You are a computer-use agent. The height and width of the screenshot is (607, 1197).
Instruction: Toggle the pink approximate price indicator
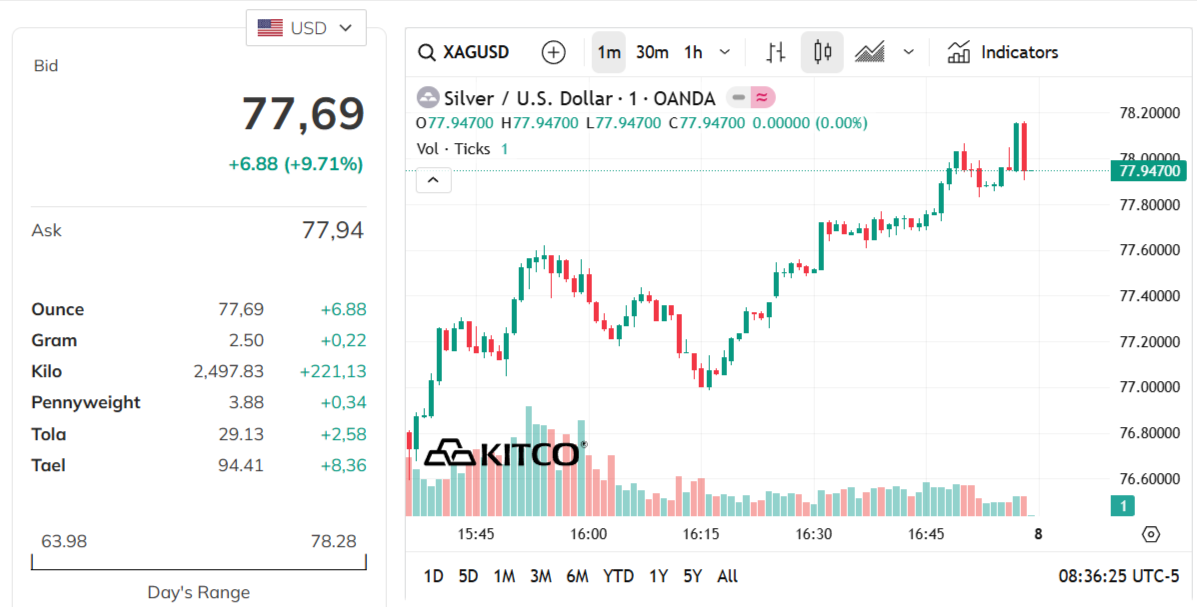coord(762,97)
